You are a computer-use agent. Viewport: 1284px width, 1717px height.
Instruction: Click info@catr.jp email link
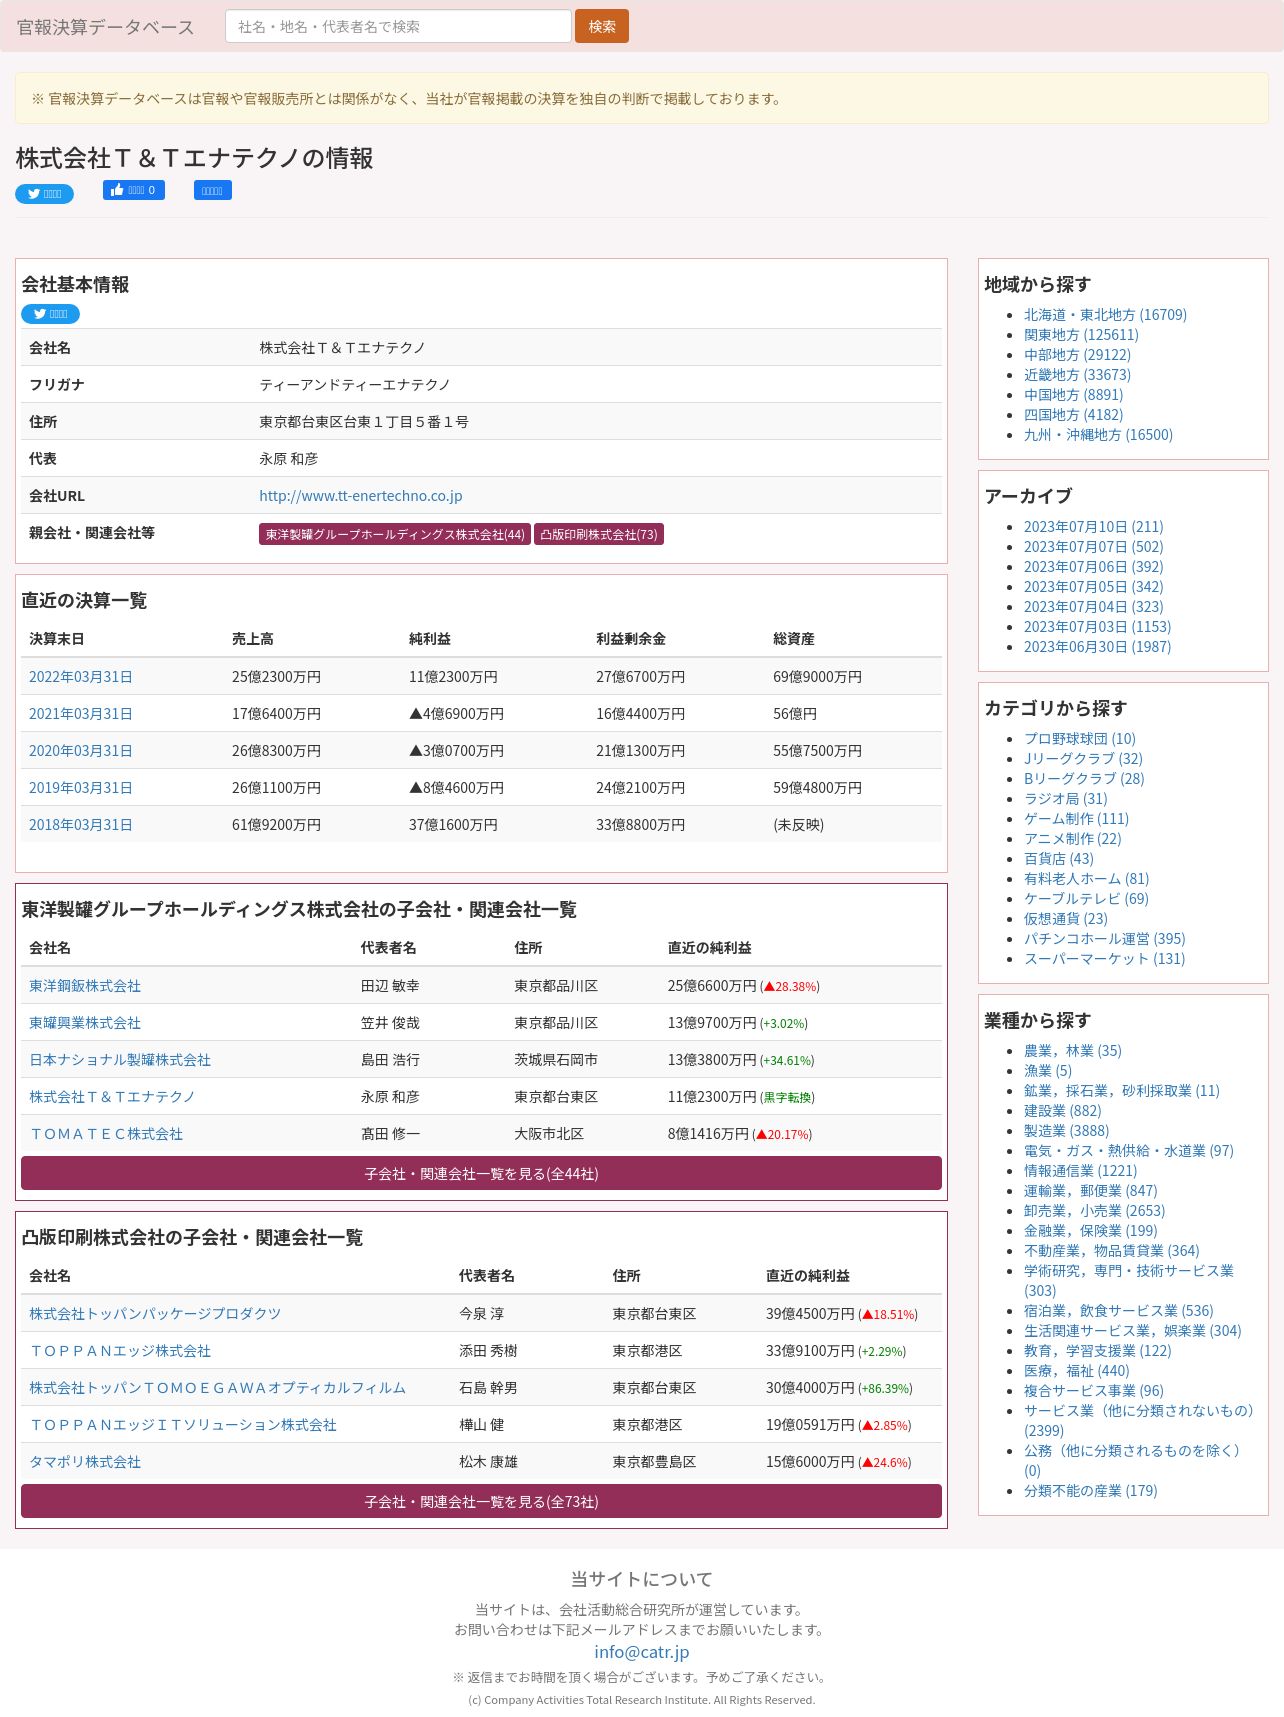[x=642, y=1652]
